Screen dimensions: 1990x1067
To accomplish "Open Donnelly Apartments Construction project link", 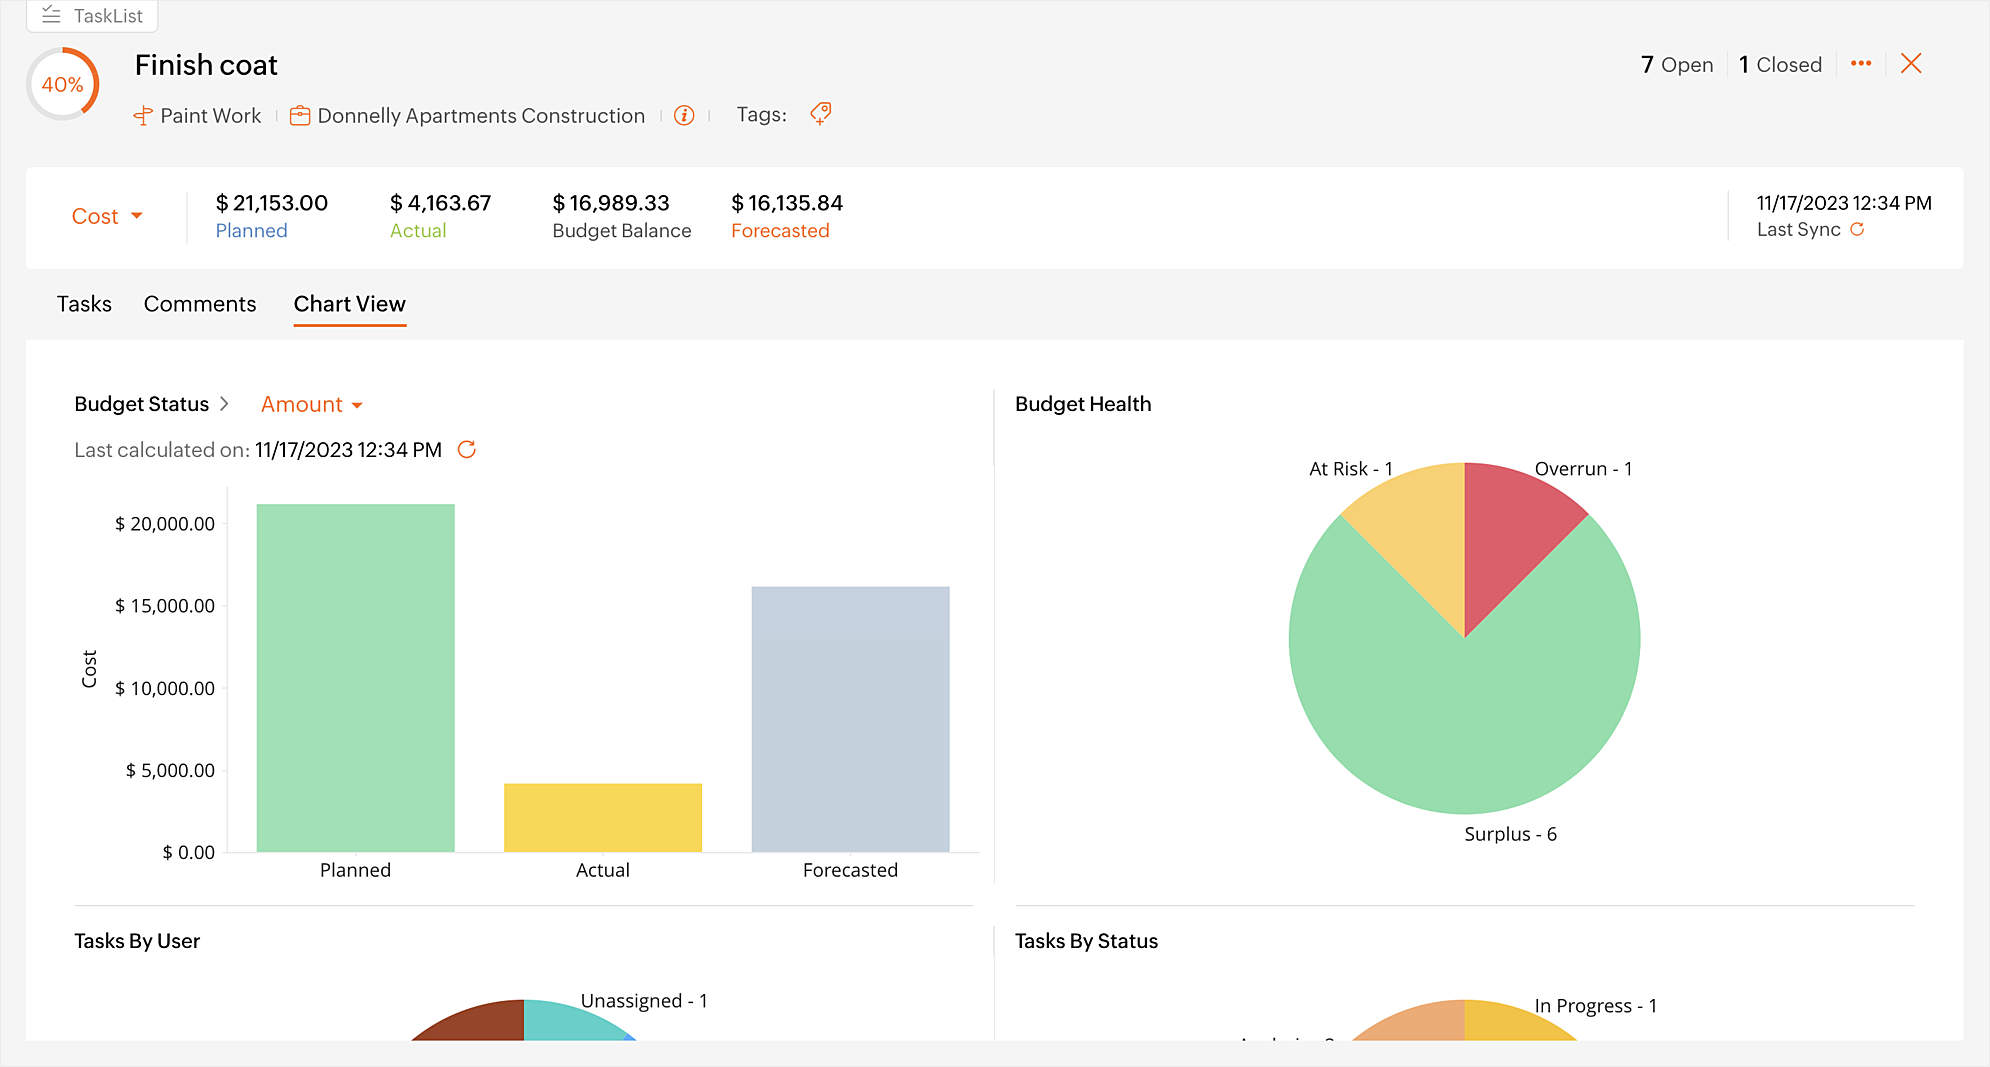I will tap(480, 116).
